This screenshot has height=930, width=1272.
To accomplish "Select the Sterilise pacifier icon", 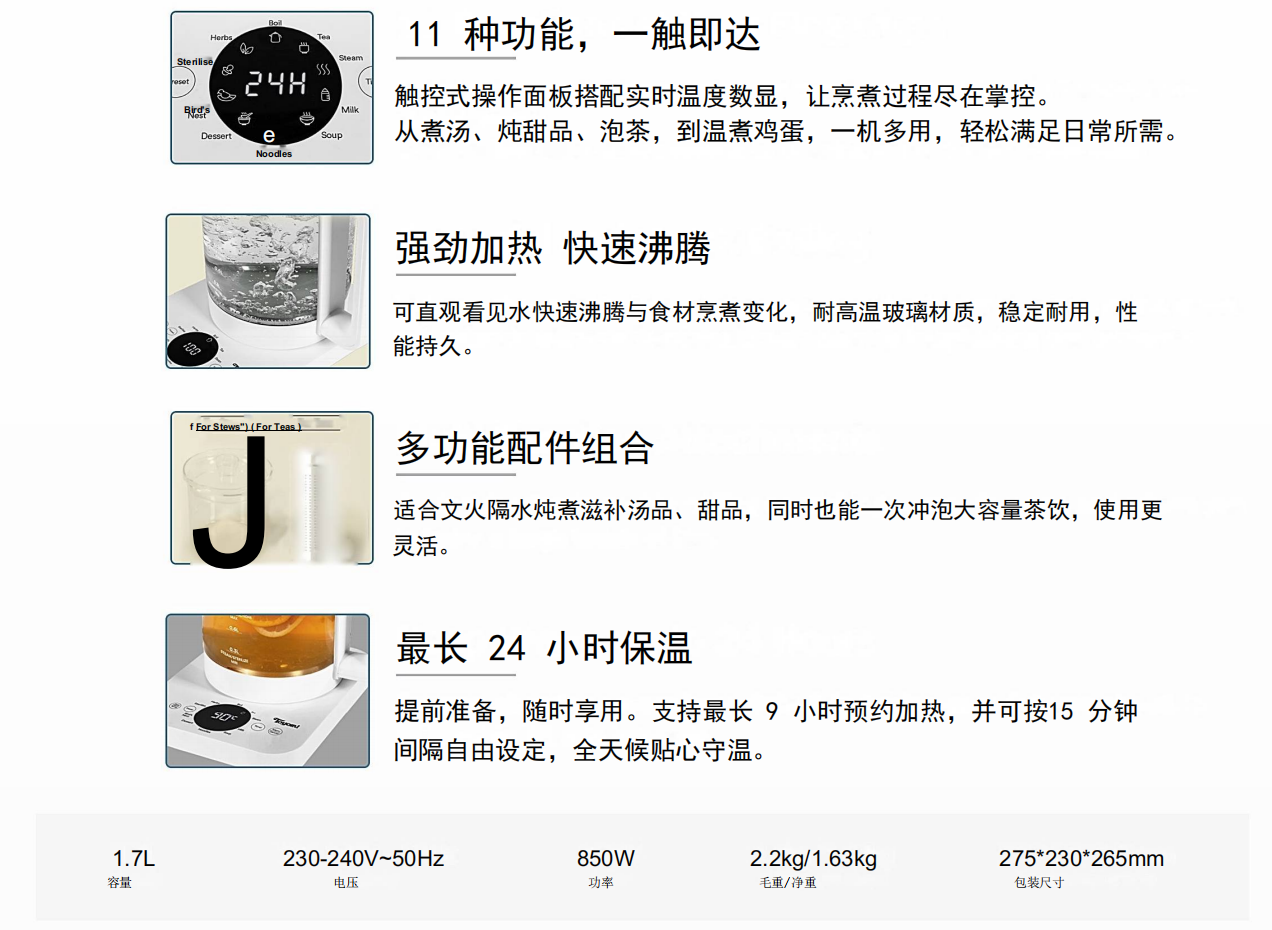I will [x=228, y=70].
